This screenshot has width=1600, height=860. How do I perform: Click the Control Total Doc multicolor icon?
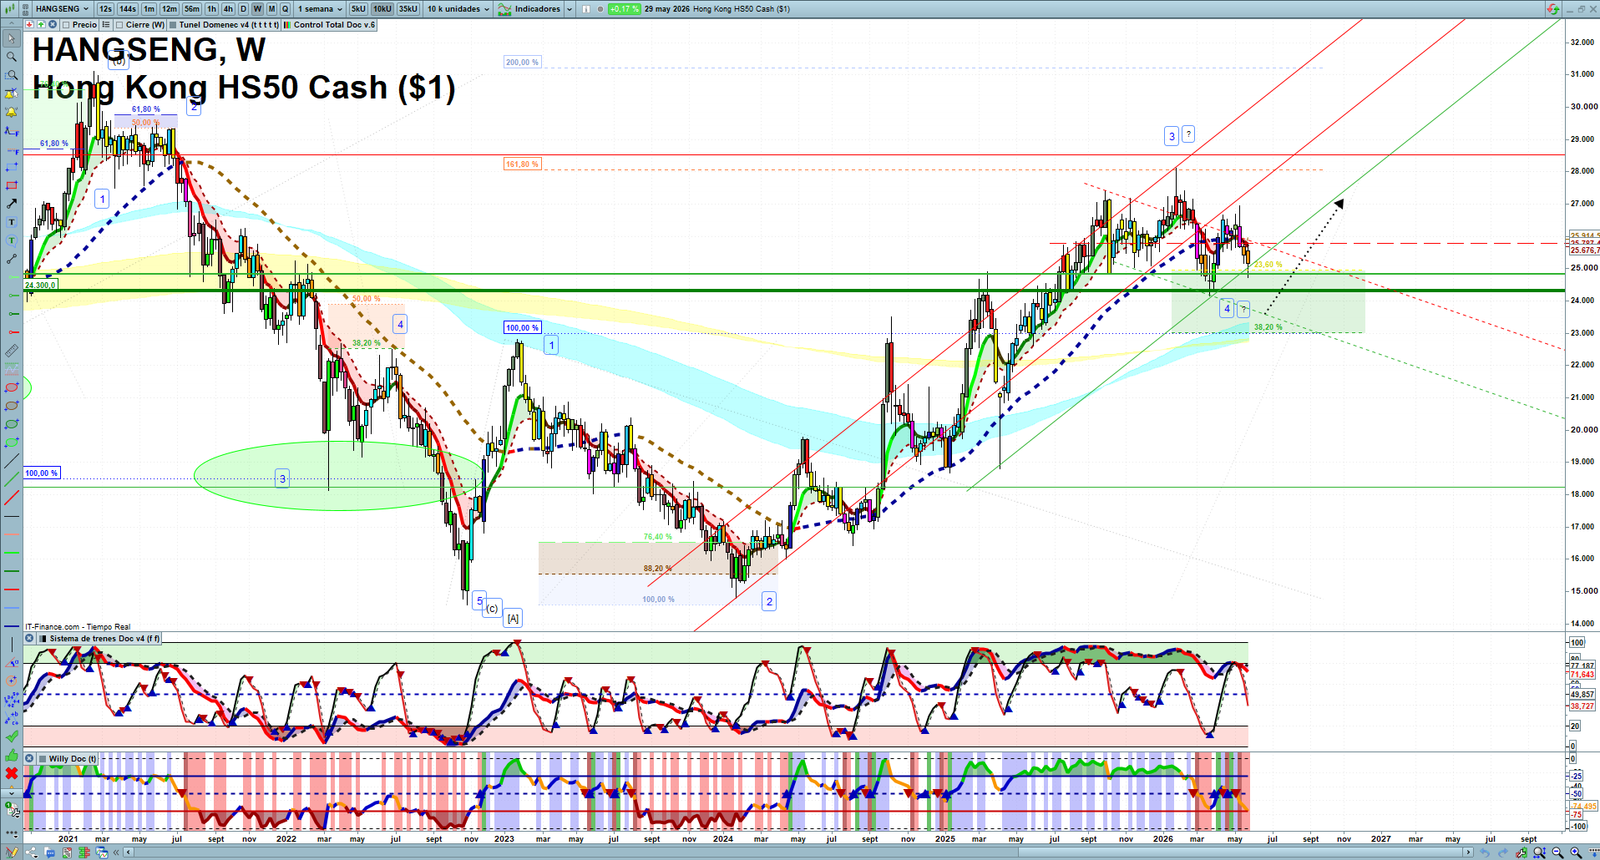pyautogui.click(x=287, y=24)
